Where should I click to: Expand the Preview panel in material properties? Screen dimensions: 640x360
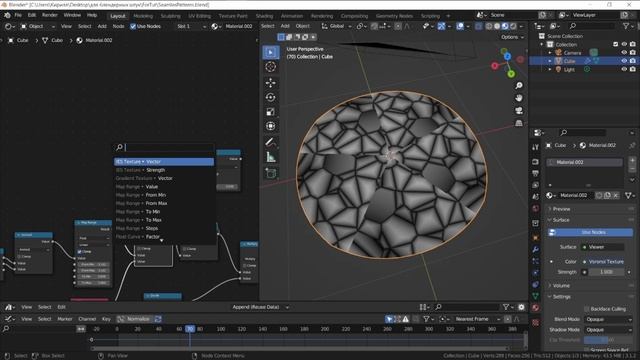point(560,209)
